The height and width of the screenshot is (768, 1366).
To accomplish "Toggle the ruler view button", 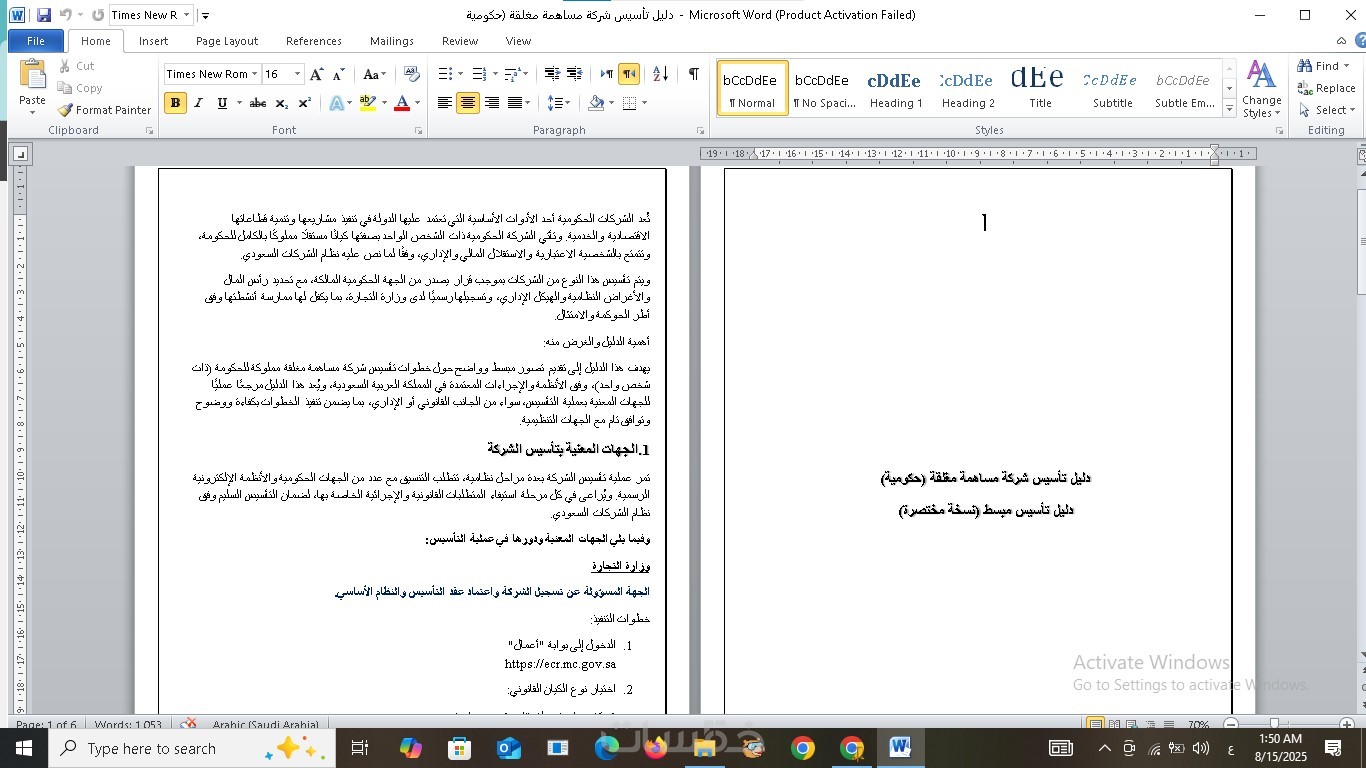I will 1361,157.
